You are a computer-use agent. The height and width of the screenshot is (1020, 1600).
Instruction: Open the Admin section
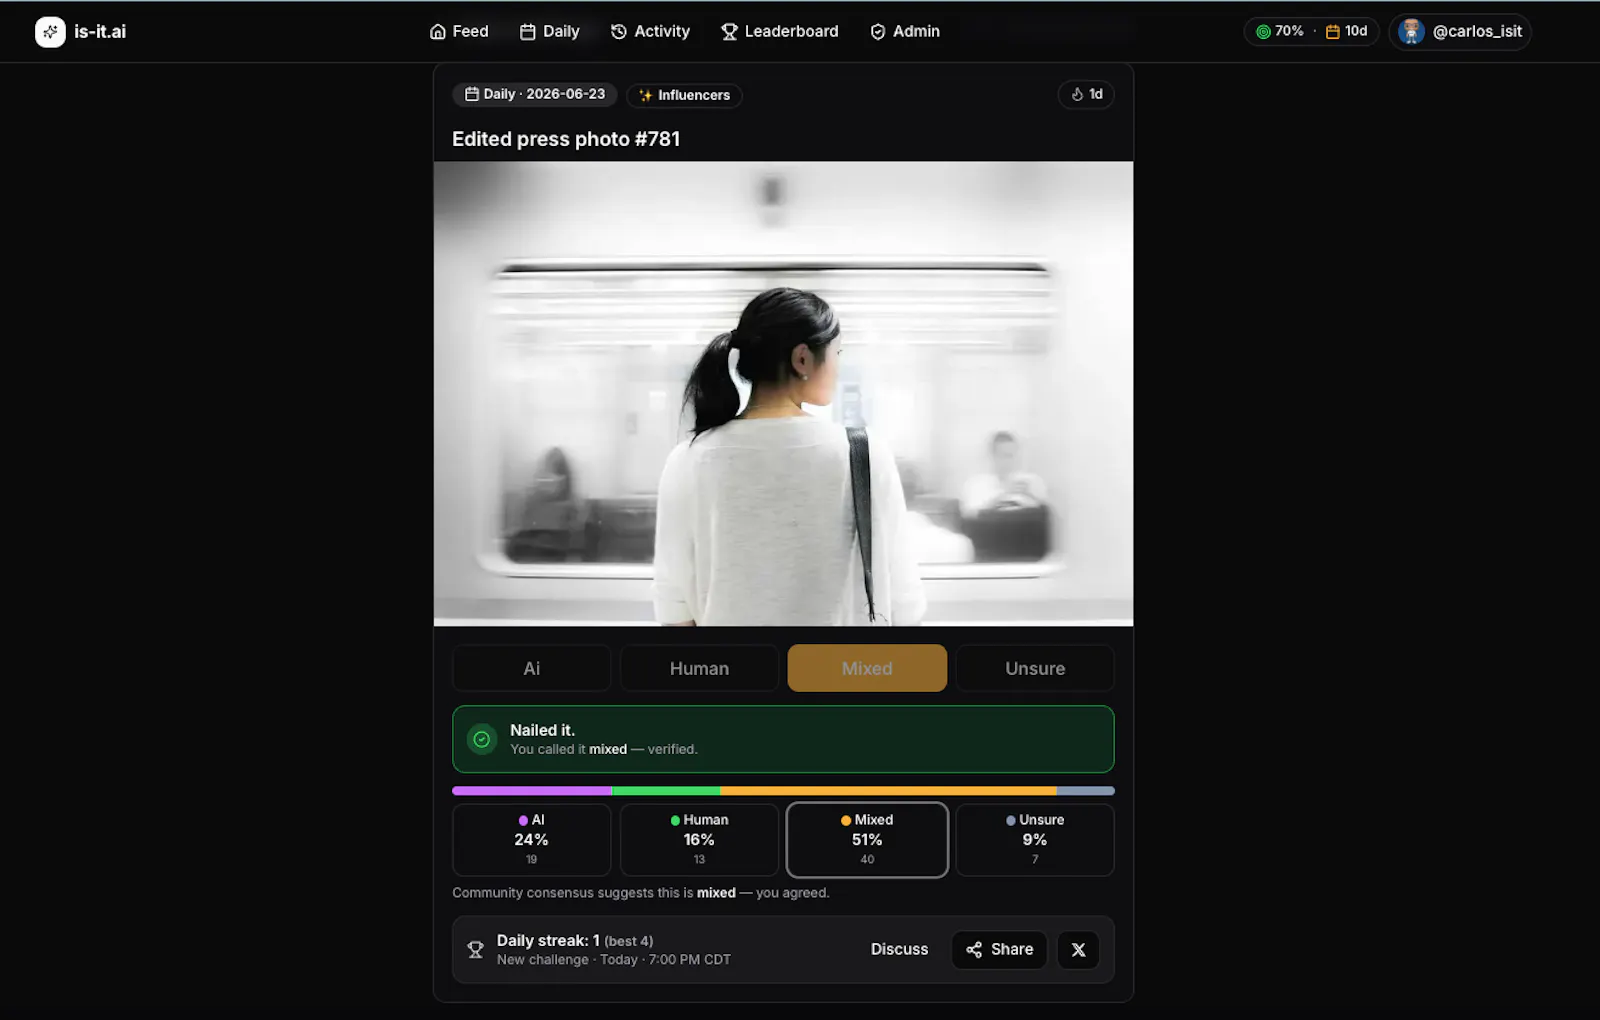coord(905,32)
